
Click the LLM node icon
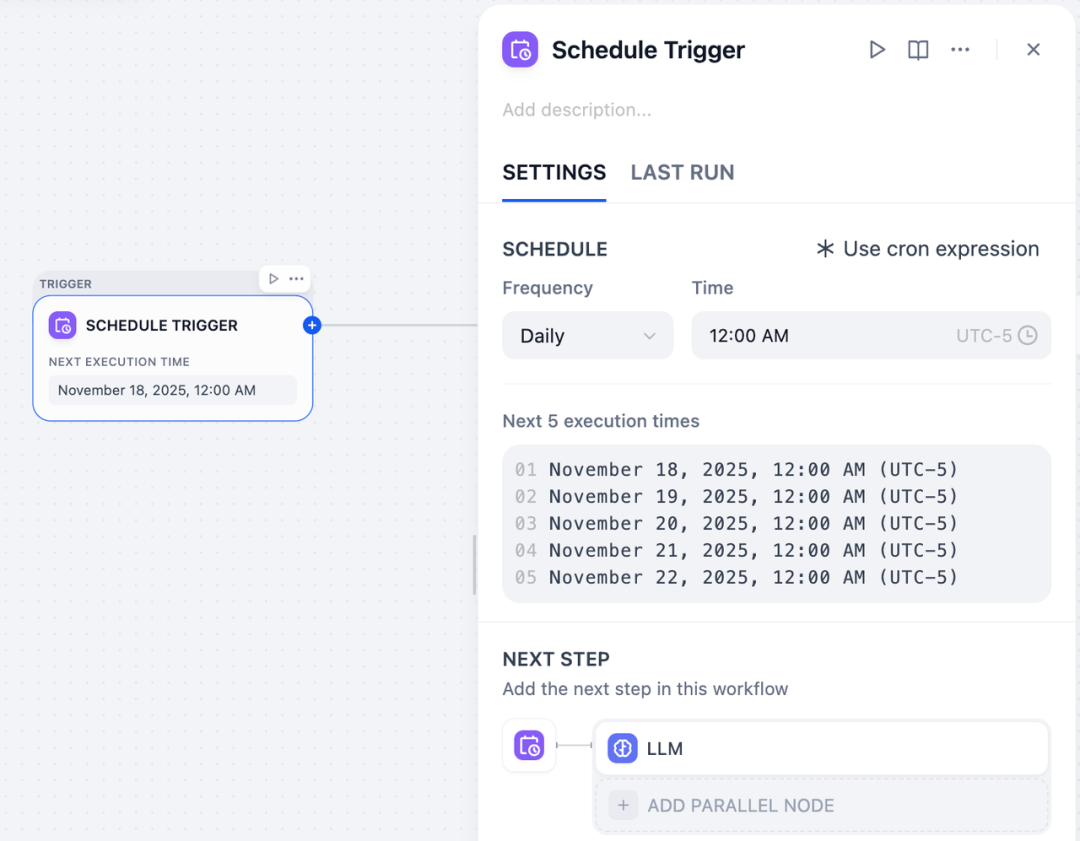pyautogui.click(x=622, y=748)
